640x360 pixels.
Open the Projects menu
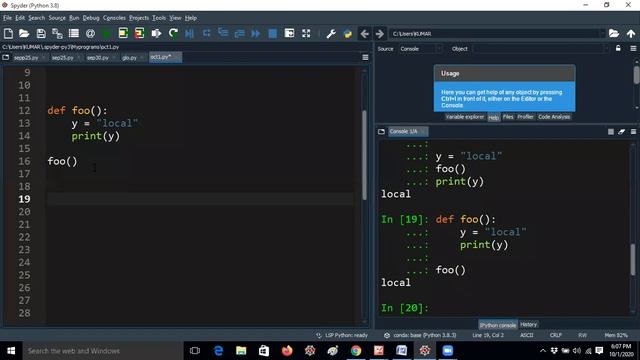coord(139,18)
